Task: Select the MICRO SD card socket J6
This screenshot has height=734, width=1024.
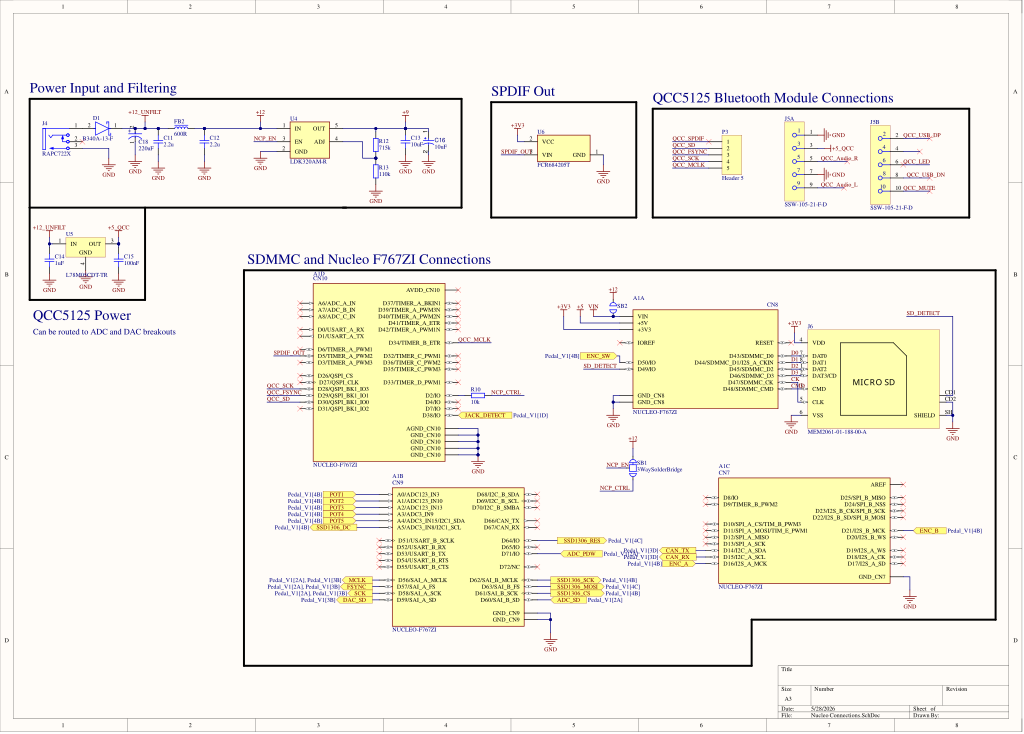Action: pyautogui.click(x=874, y=379)
